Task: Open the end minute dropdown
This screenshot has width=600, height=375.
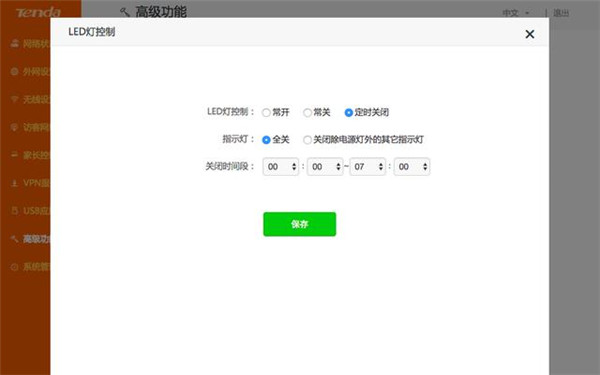Action: pyautogui.click(x=412, y=167)
